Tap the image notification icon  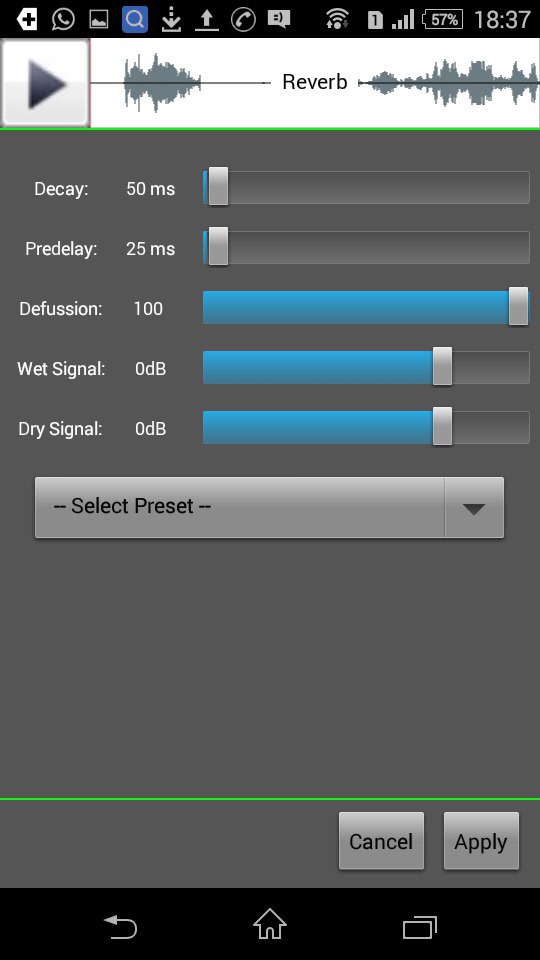99,20
